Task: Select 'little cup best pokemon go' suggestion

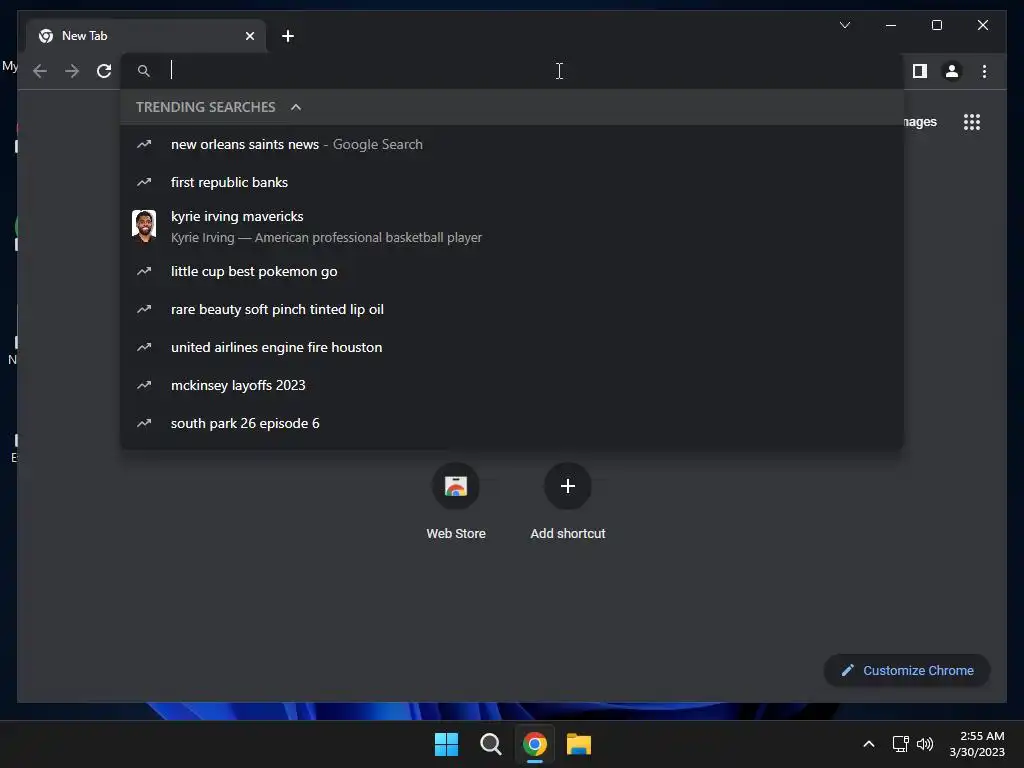Action: (x=512, y=271)
